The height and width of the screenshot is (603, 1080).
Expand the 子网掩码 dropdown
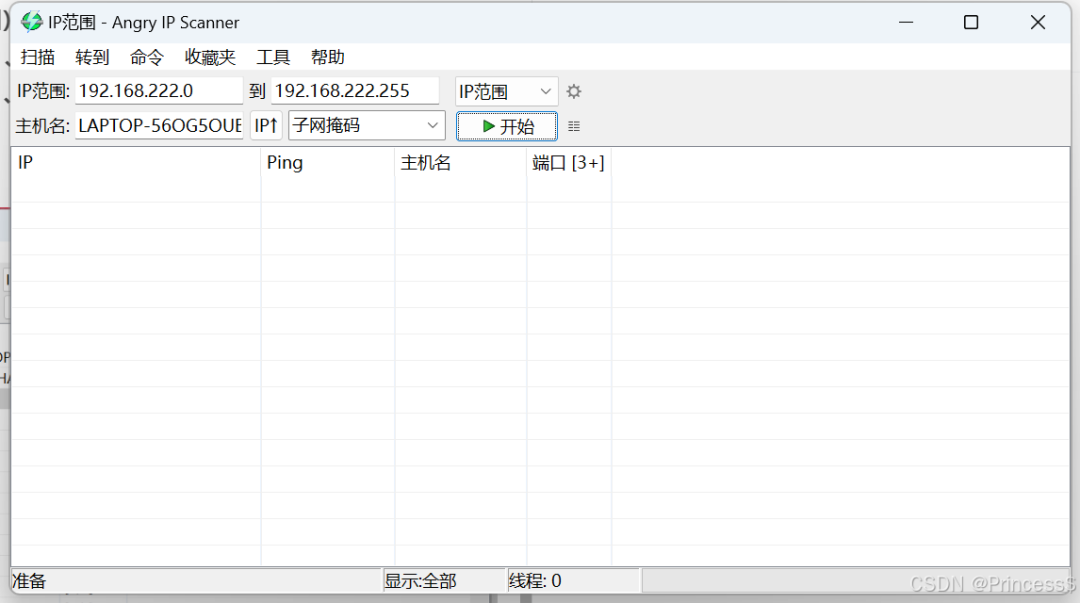click(x=366, y=125)
